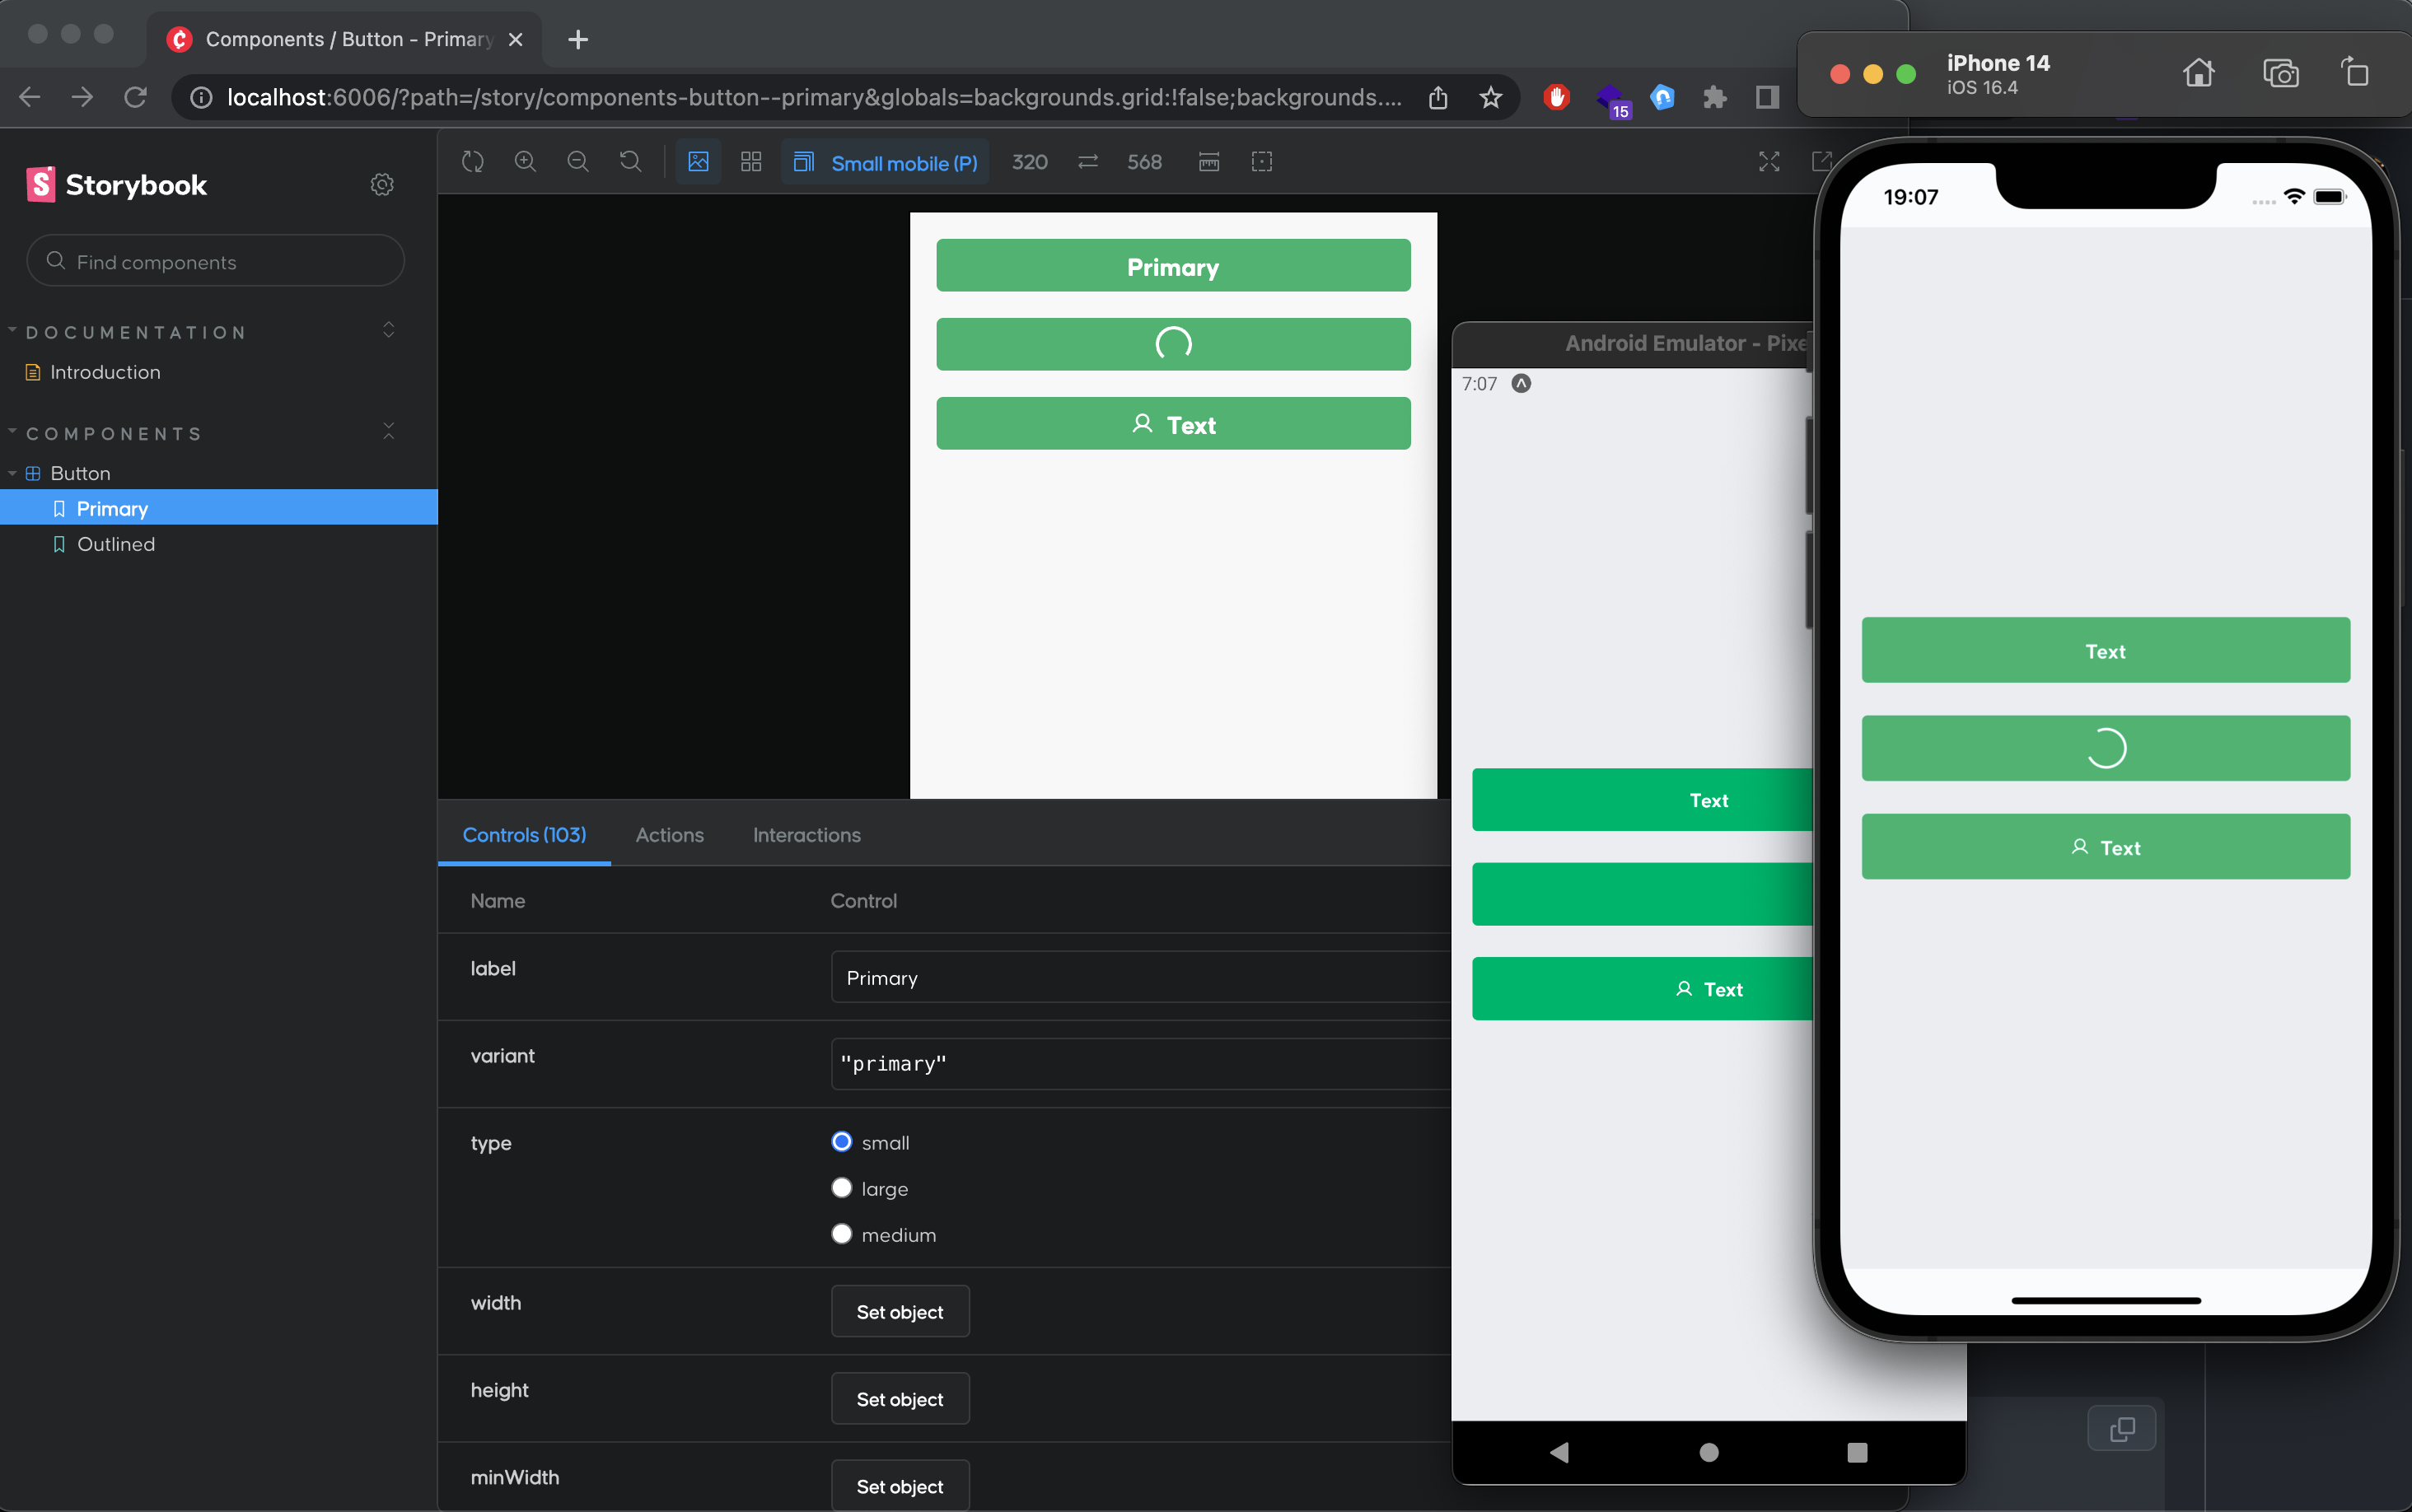Viewport: 2412px width, 1512px height.
Task: Select the small type radio button
Action: [842, 1142]
